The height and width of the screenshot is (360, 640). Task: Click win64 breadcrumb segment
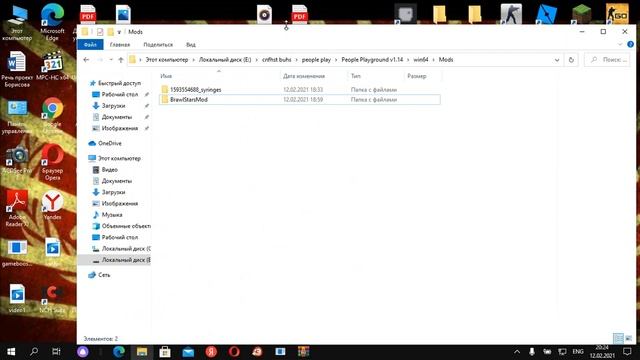click(x=421, y=60)
